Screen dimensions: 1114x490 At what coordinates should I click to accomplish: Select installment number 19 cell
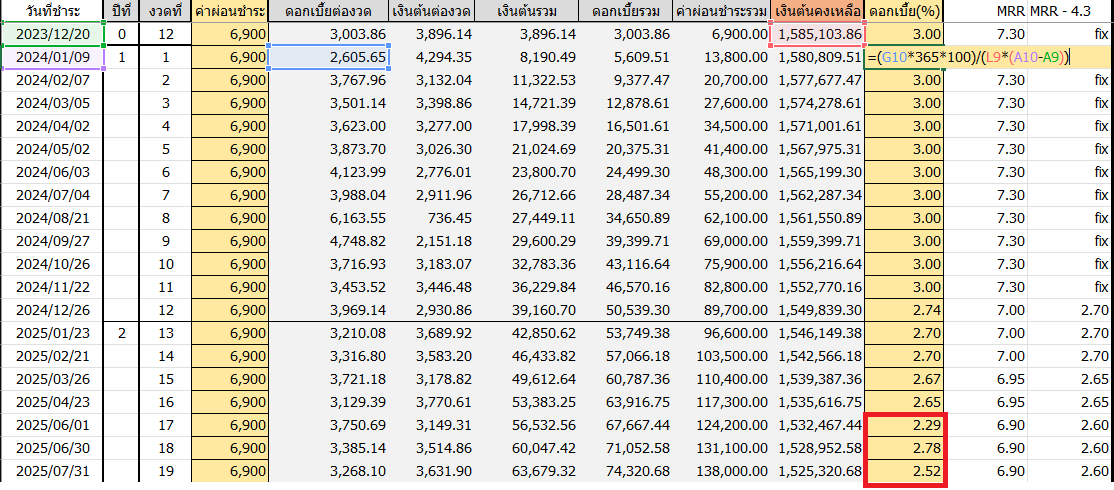165,471
